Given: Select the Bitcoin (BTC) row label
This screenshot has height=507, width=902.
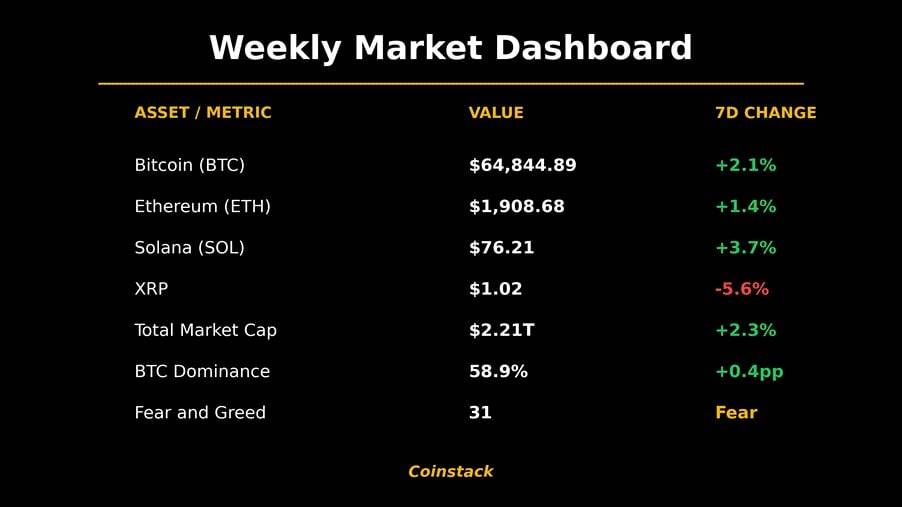Looking at the screenshot, I should point(189,165).
